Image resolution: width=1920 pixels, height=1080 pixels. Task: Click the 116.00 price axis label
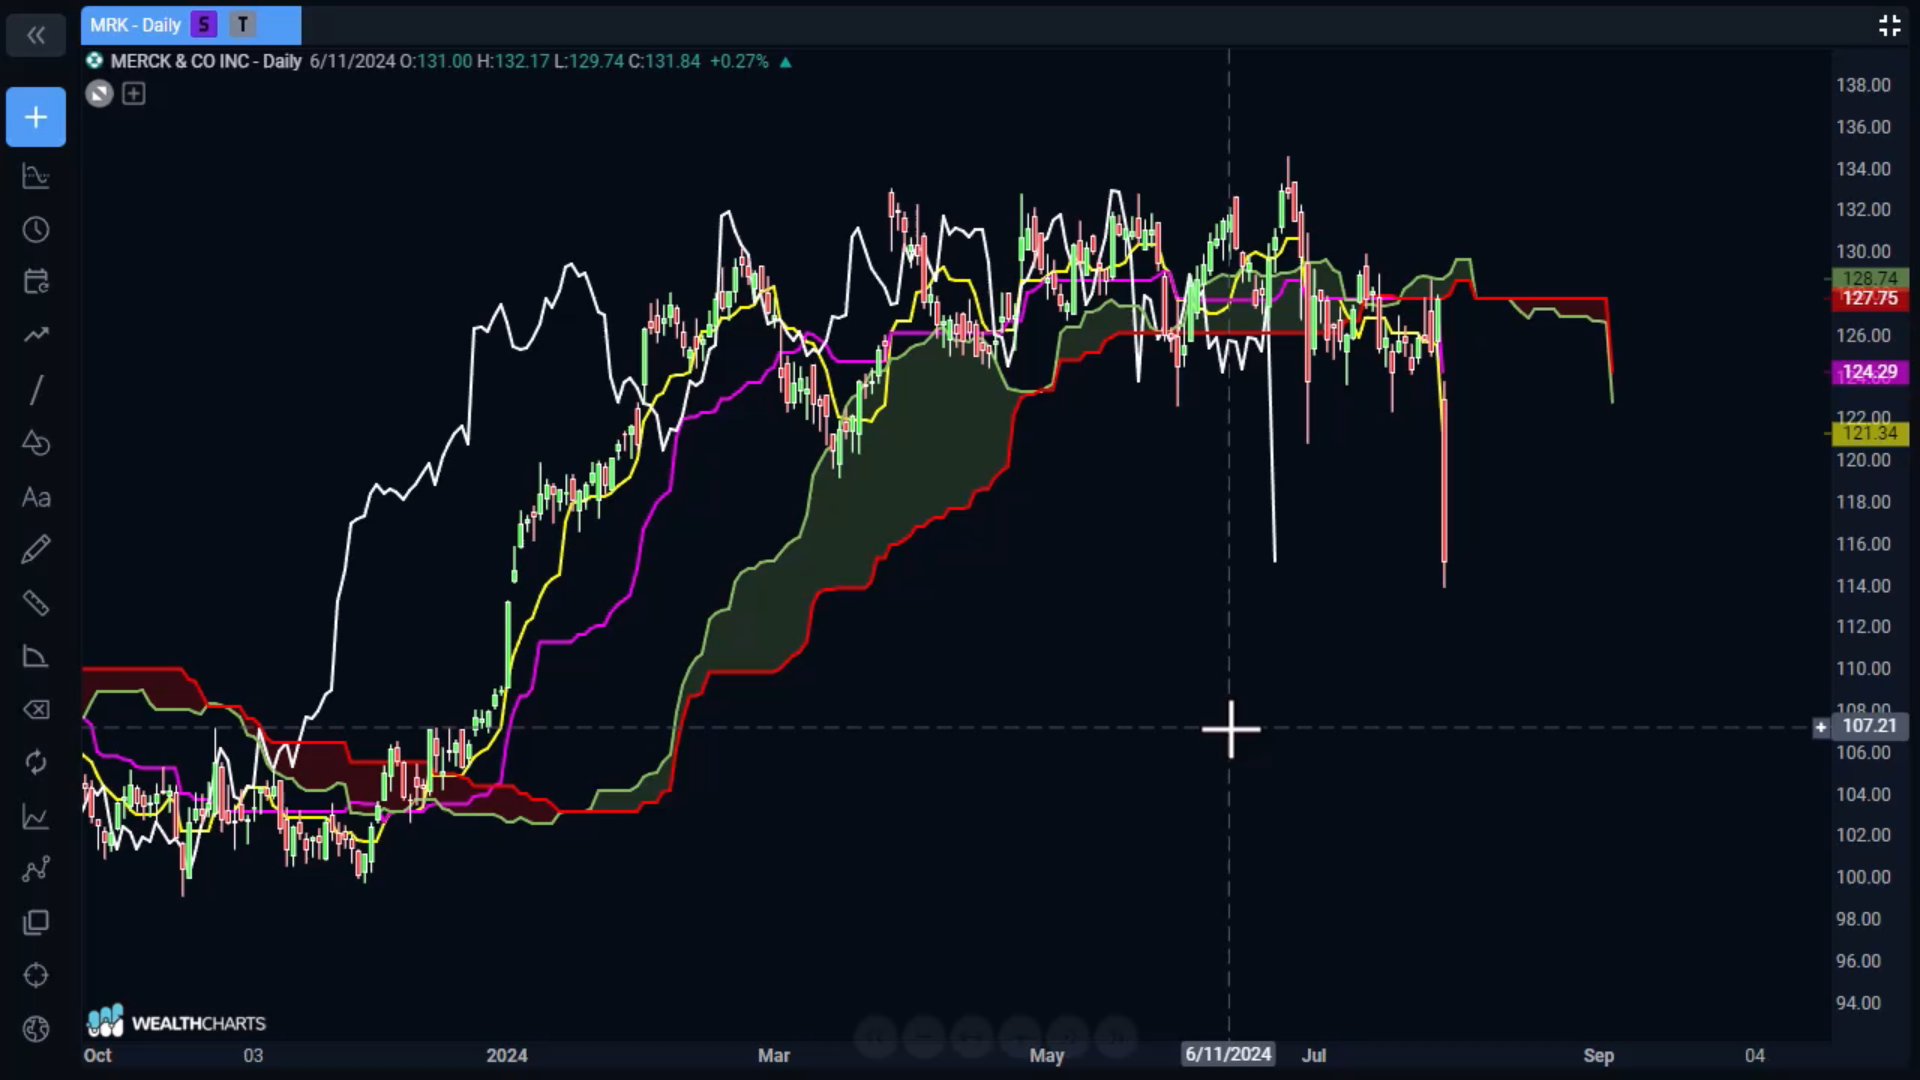[1863, 544]
